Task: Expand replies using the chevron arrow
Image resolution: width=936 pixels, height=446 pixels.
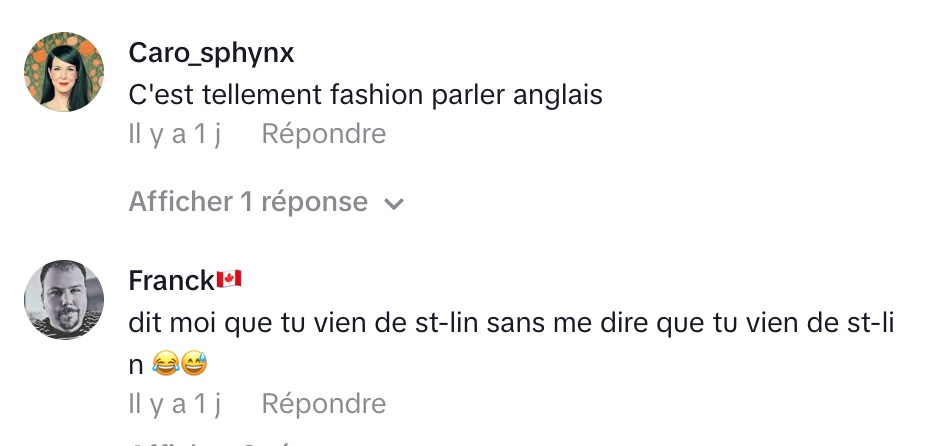Action: coord(394,204)
